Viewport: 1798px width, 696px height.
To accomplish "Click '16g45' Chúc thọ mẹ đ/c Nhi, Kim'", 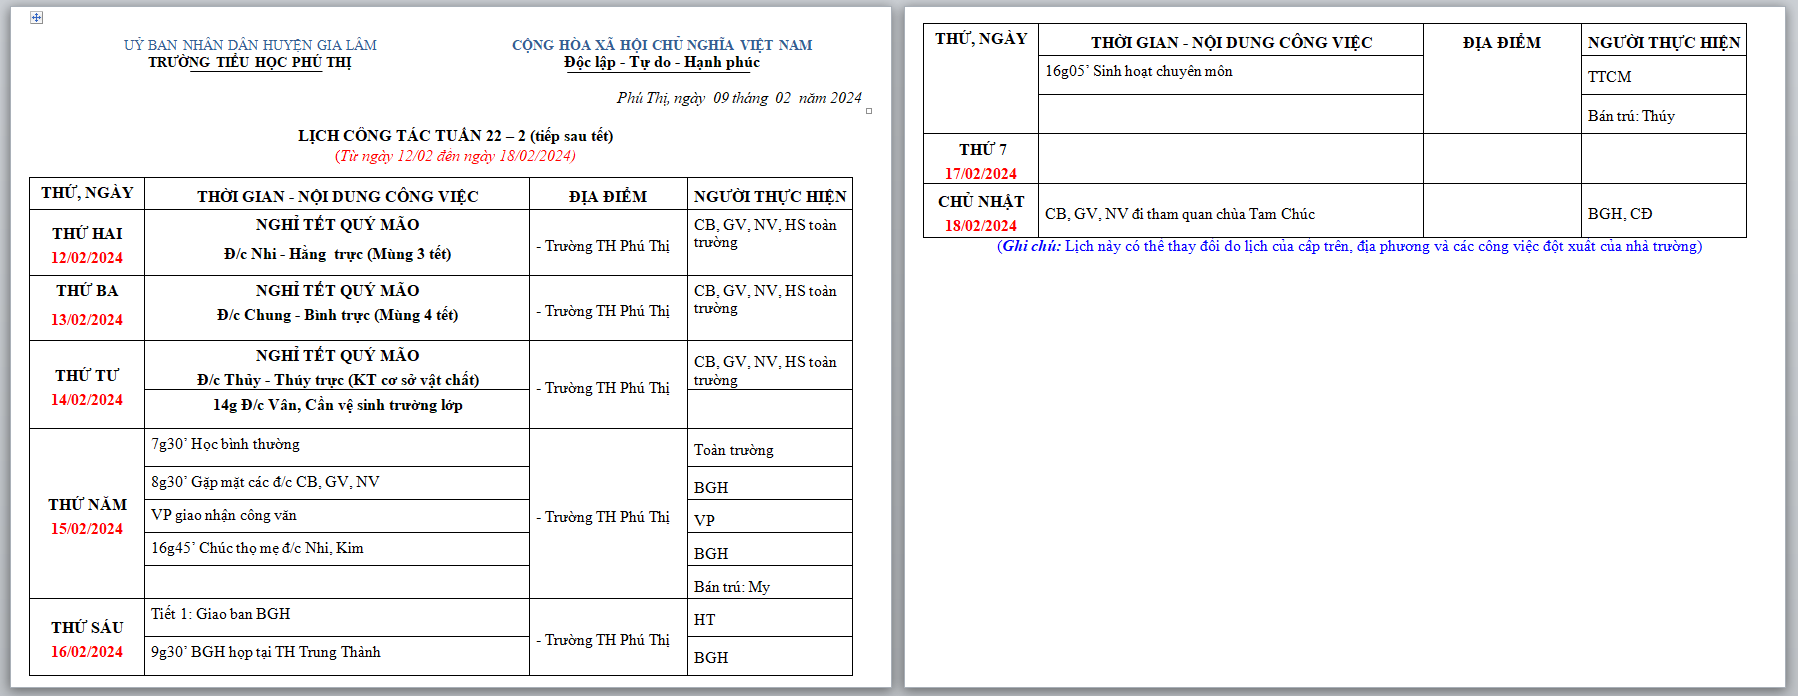I will tap(257, 548).
